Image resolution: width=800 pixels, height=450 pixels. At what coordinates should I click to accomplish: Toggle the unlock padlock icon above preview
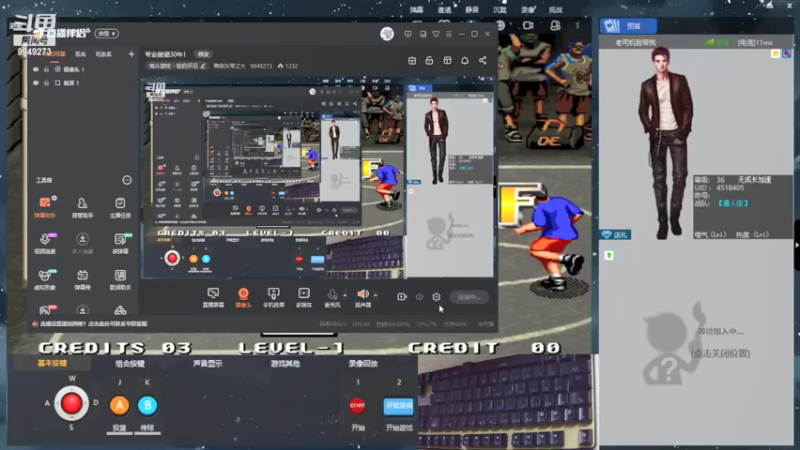[429, 61]
